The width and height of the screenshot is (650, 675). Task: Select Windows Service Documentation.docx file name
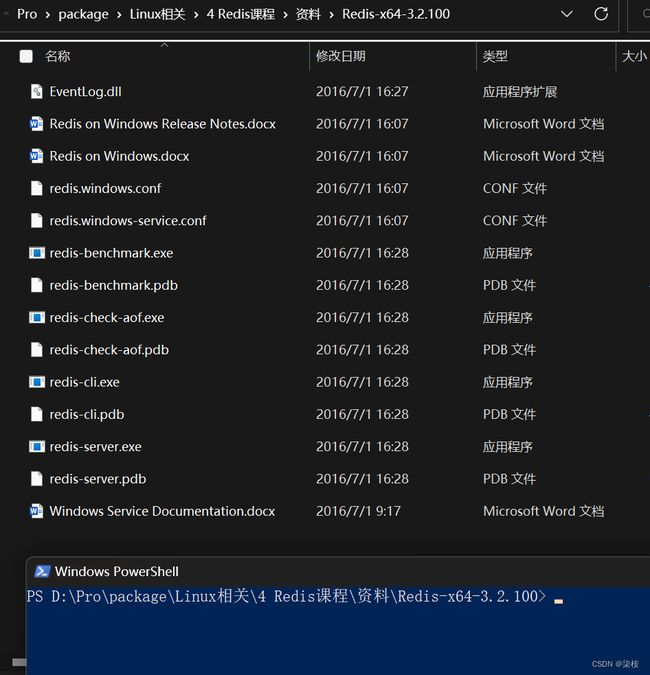162,511
